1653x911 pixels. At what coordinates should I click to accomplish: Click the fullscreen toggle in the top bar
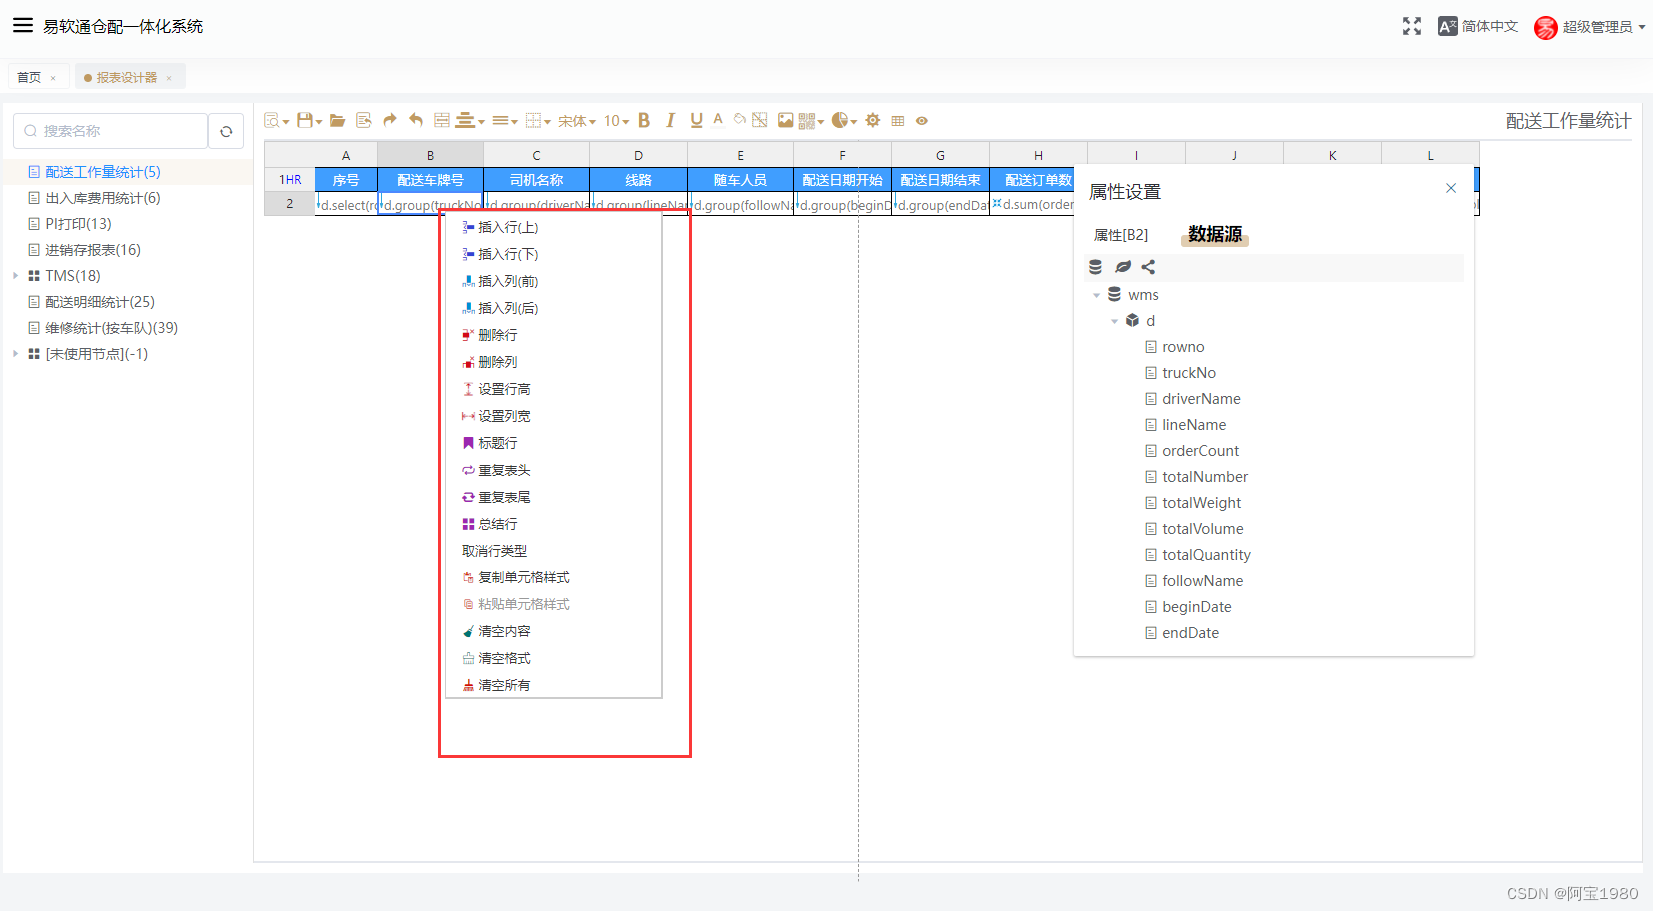pos(1412,26)
